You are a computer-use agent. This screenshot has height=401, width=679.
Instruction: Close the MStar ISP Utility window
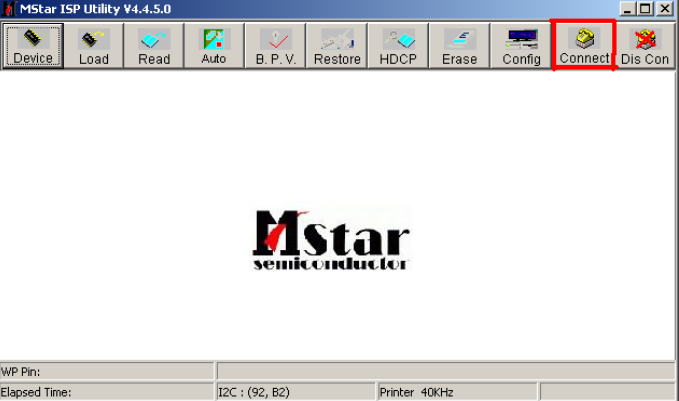[665, 9]
